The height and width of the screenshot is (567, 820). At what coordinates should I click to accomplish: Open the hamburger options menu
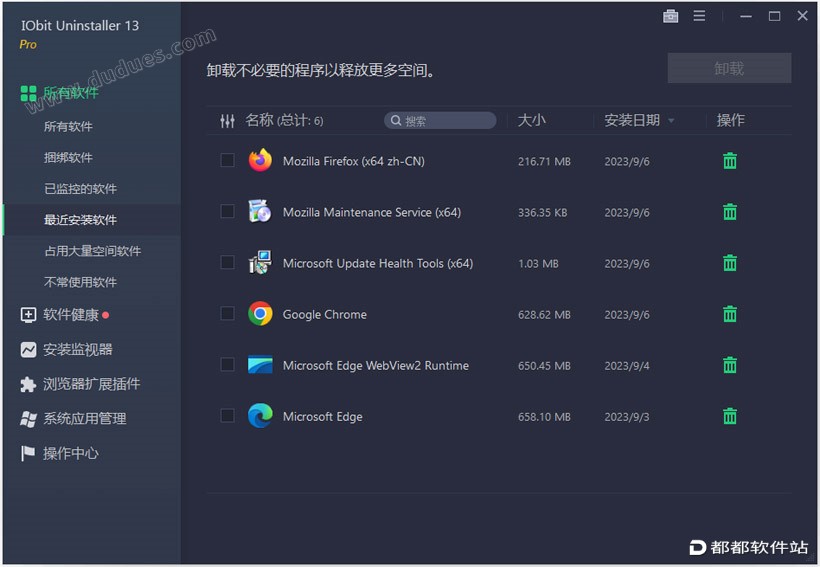(699, 16)
